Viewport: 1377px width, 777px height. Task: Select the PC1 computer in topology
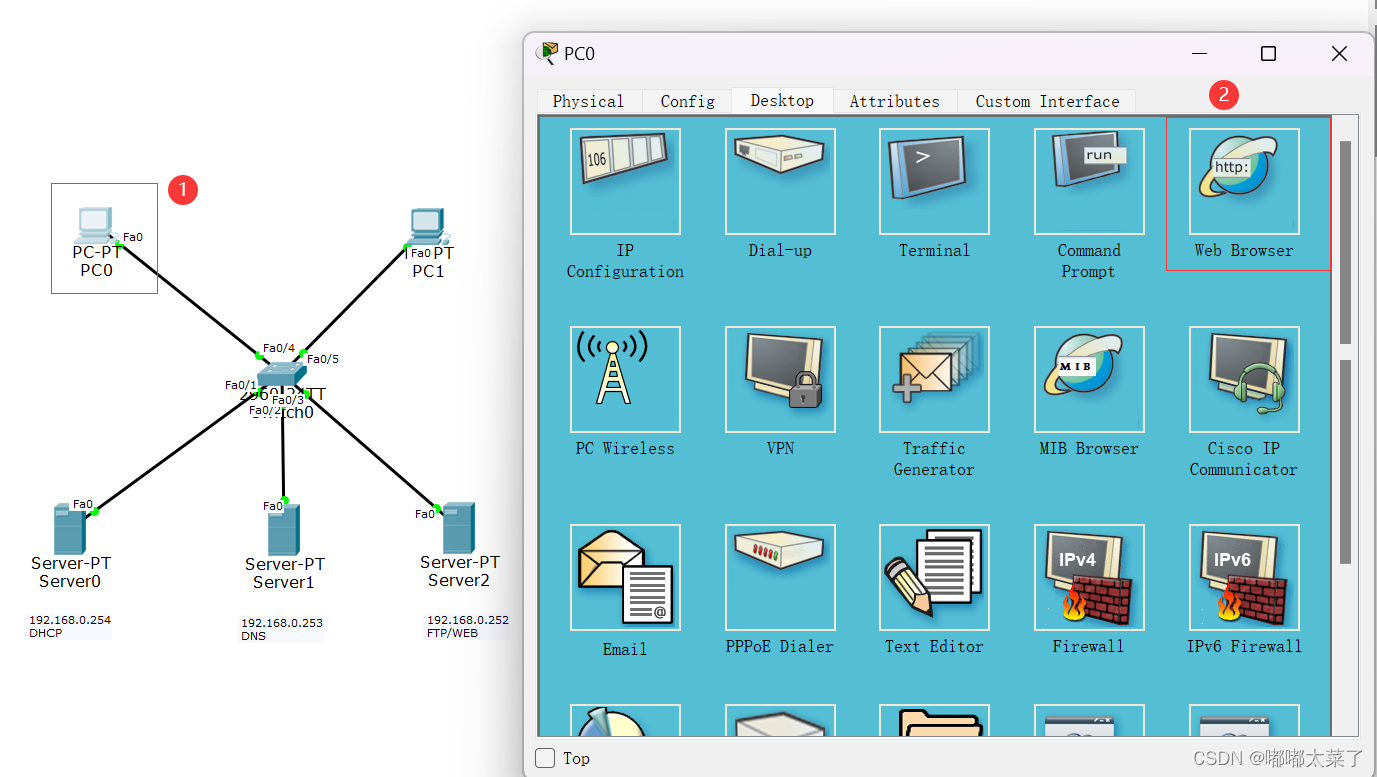(x=427, y=227)
